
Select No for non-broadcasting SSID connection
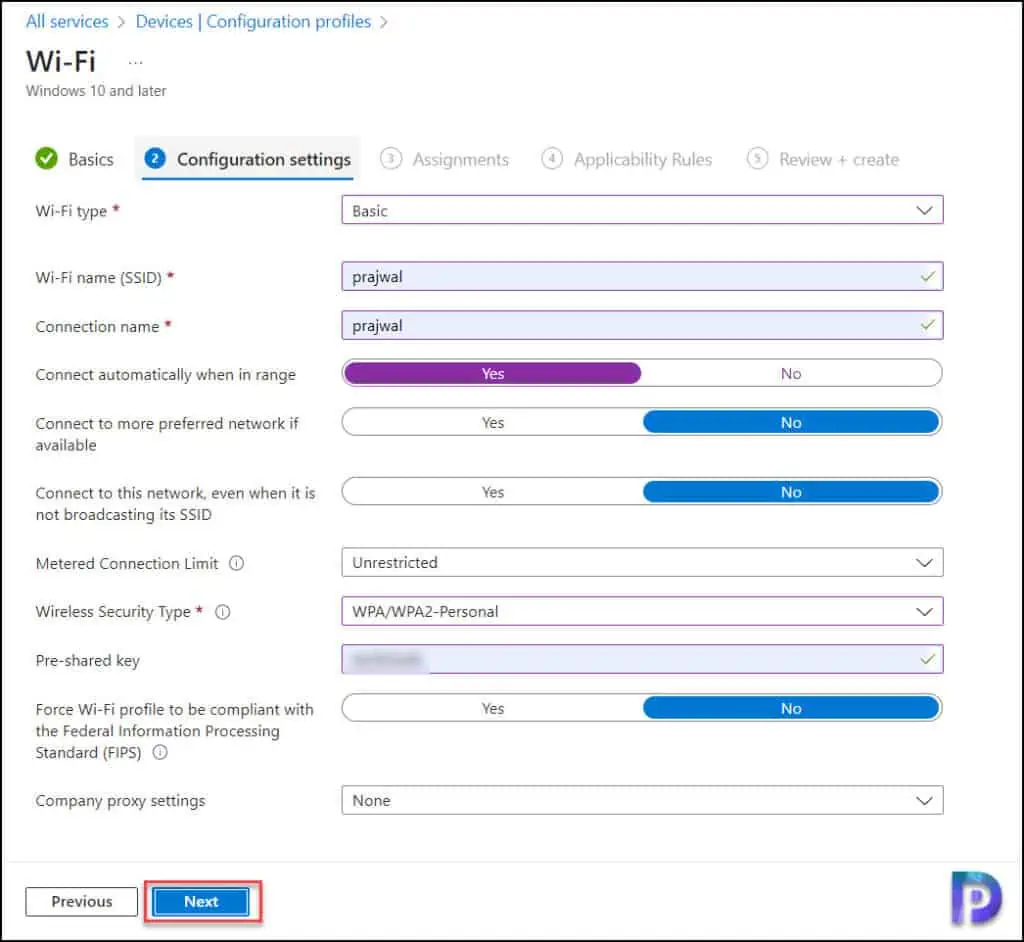pos(791,492)
